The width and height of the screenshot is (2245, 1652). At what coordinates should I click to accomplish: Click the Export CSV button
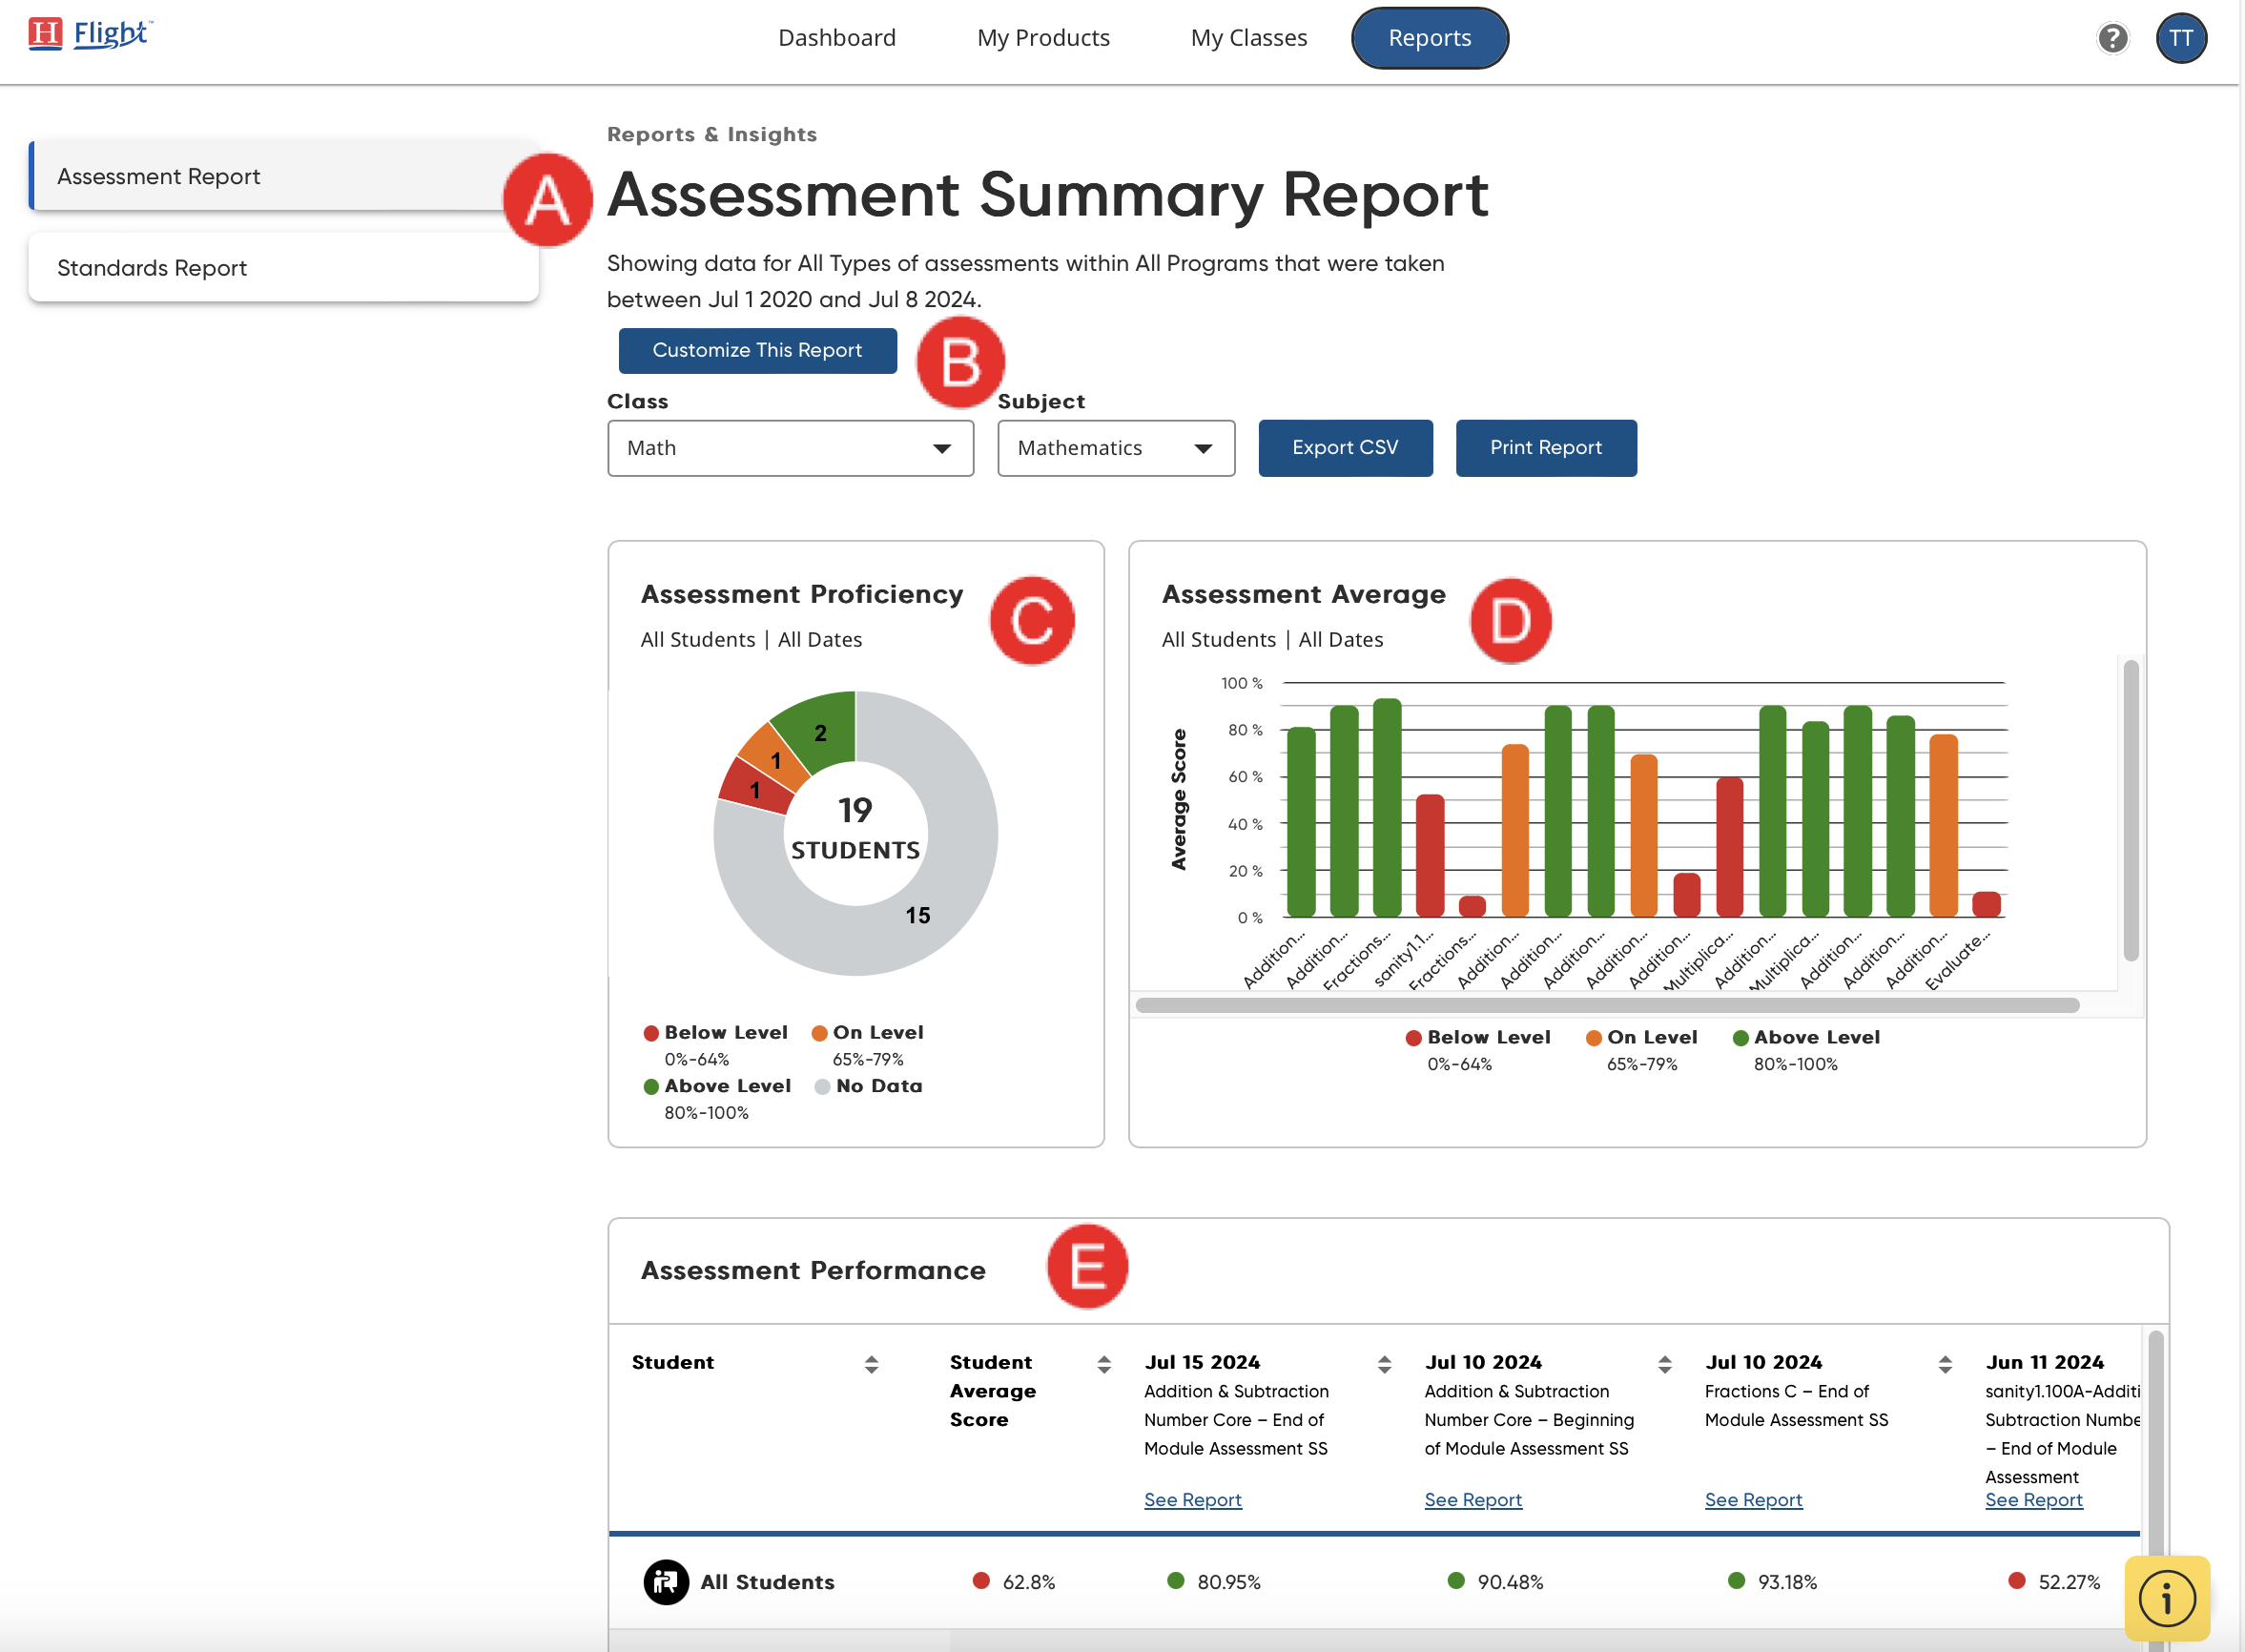[x=1344, y=448]
